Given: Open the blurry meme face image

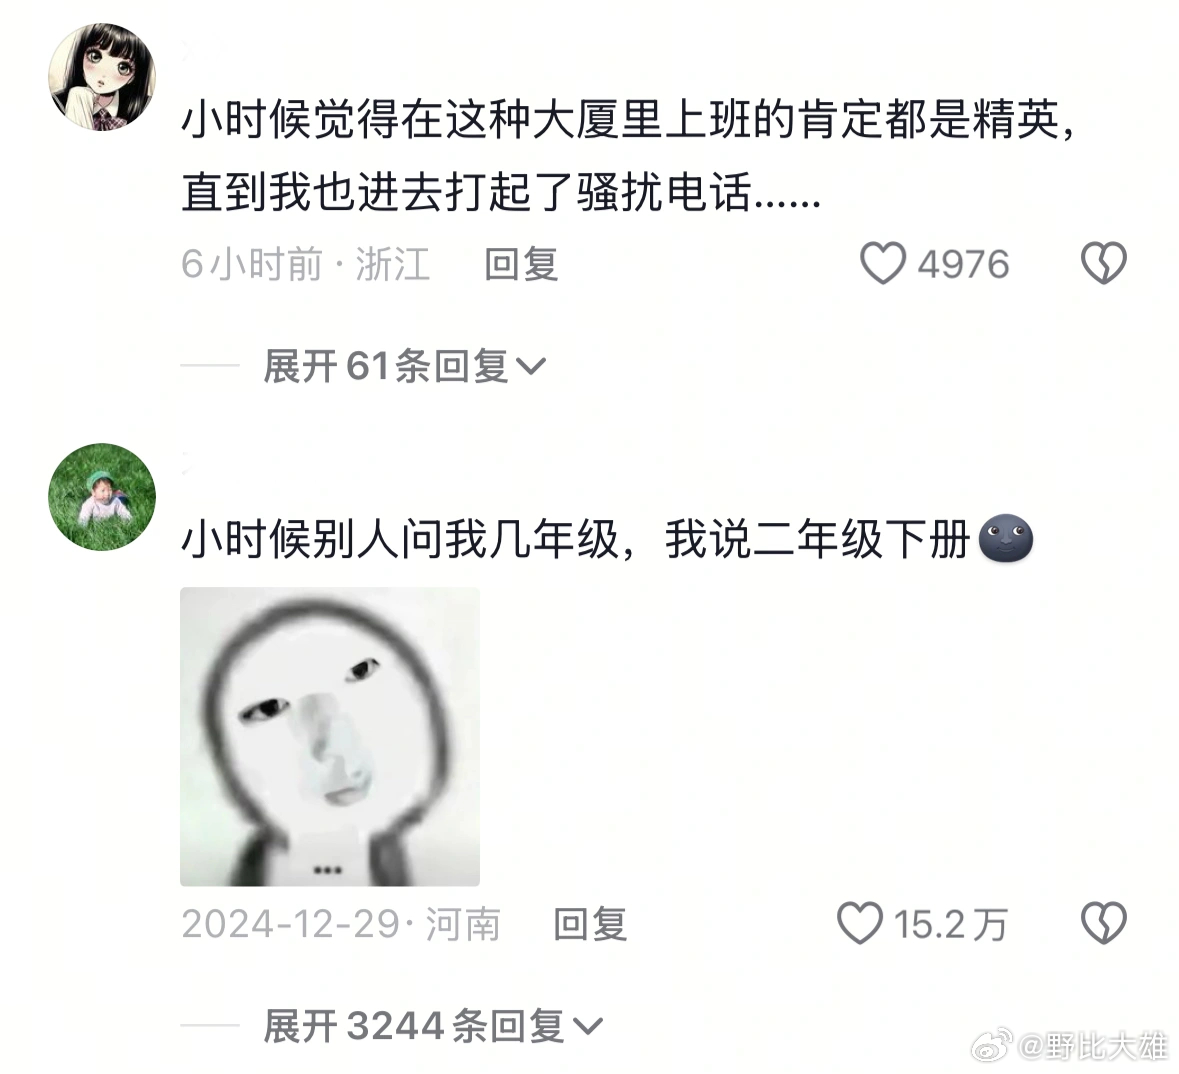Looking at the screenshot, I should pos(330,736).
